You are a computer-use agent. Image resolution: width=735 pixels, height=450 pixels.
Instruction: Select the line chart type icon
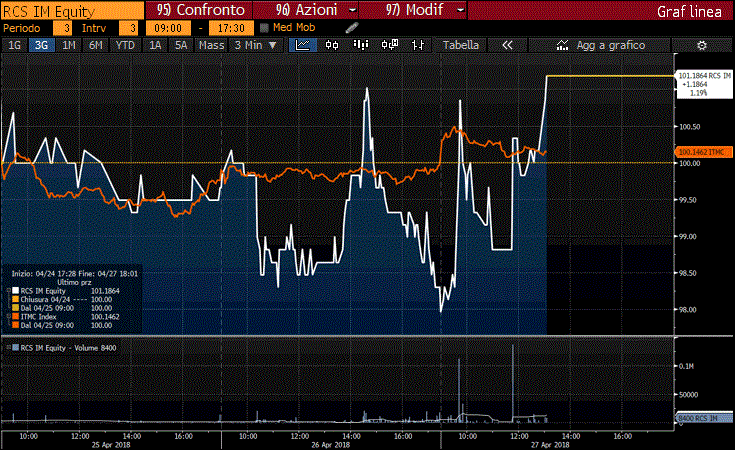click(301, 45)
